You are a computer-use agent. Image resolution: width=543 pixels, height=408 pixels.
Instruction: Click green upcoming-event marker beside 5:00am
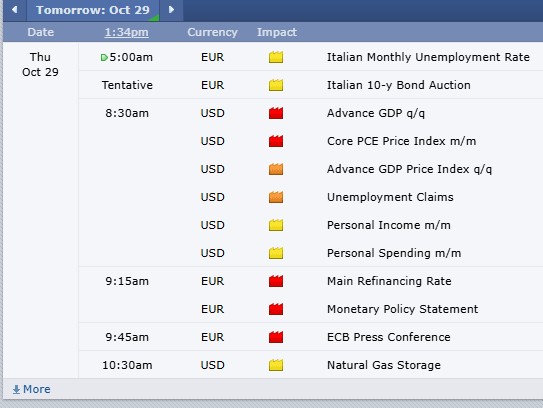coord(104,57)
